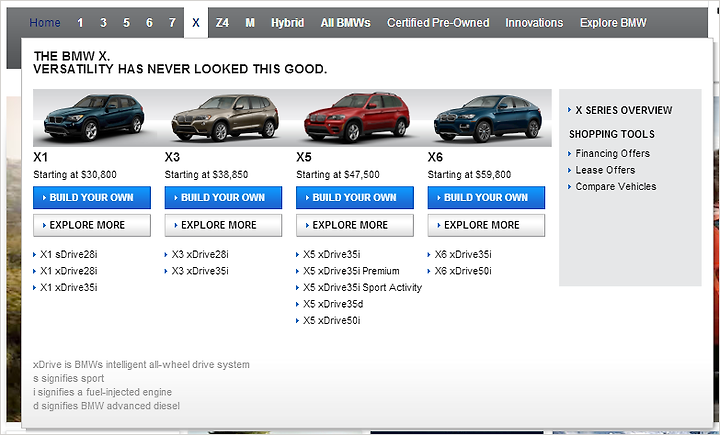This screenshot has width=720, height=435.
Task: Click Explore More under X5
Action: [x=354, y=225]
